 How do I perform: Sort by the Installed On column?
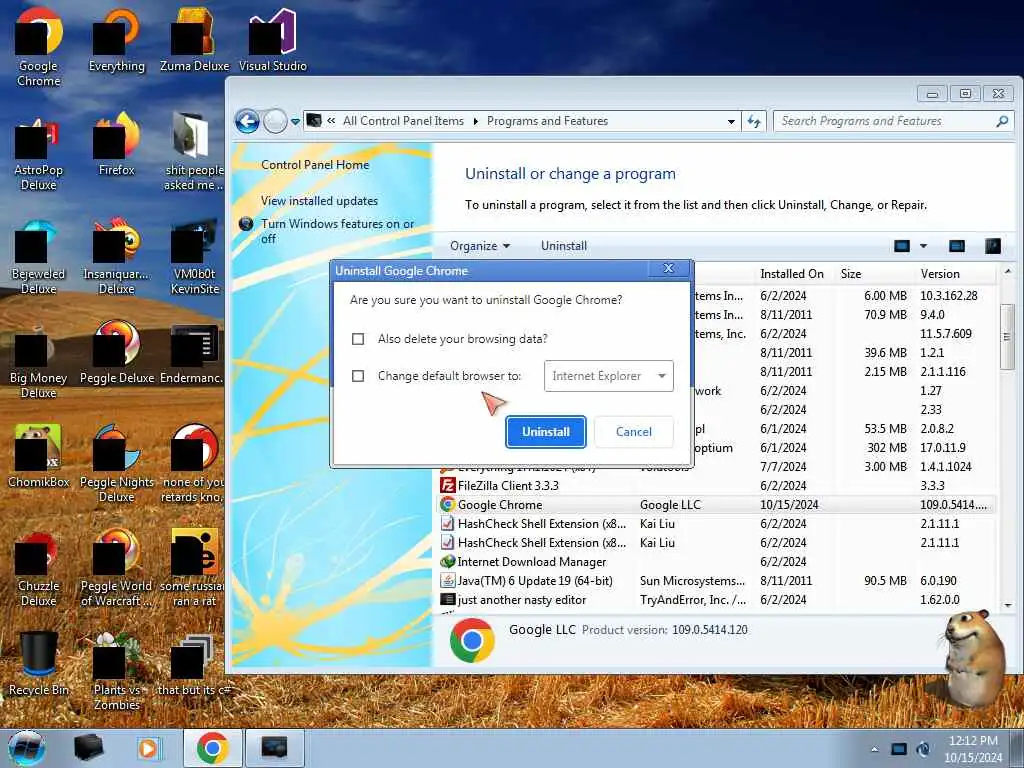tap(792, 274)
